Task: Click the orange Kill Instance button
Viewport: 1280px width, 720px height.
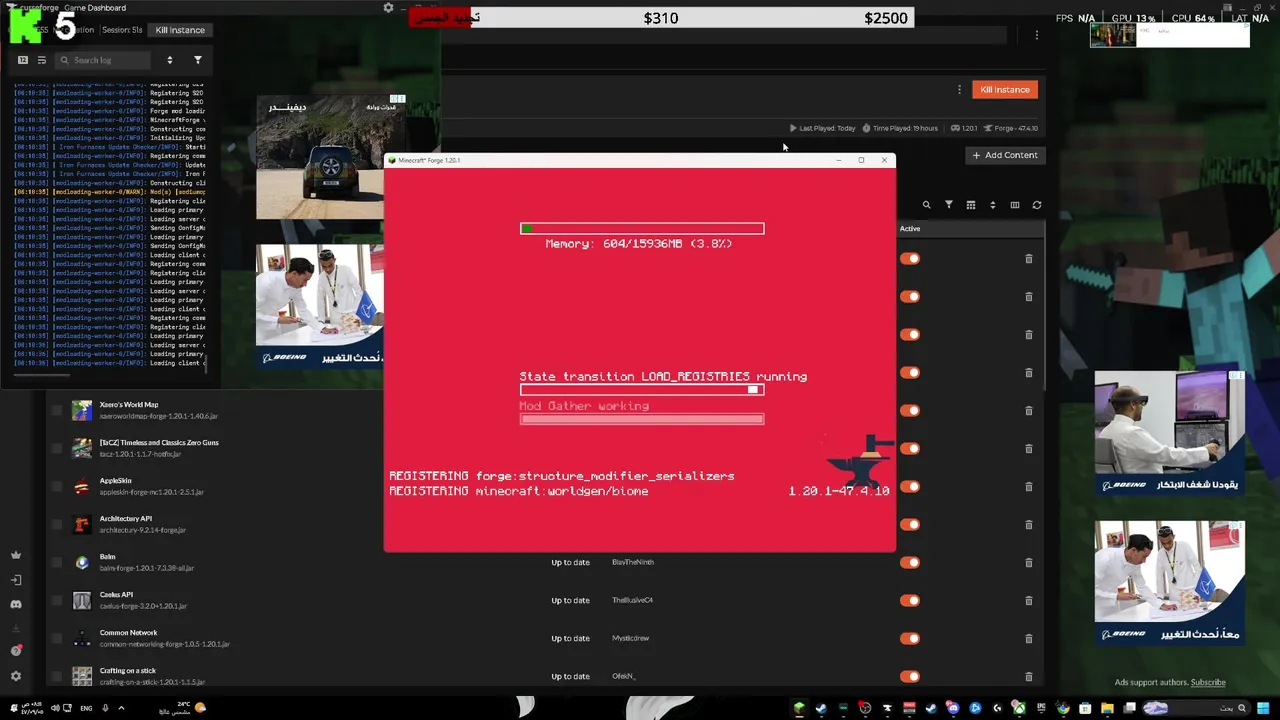Action: (1005, 90)
